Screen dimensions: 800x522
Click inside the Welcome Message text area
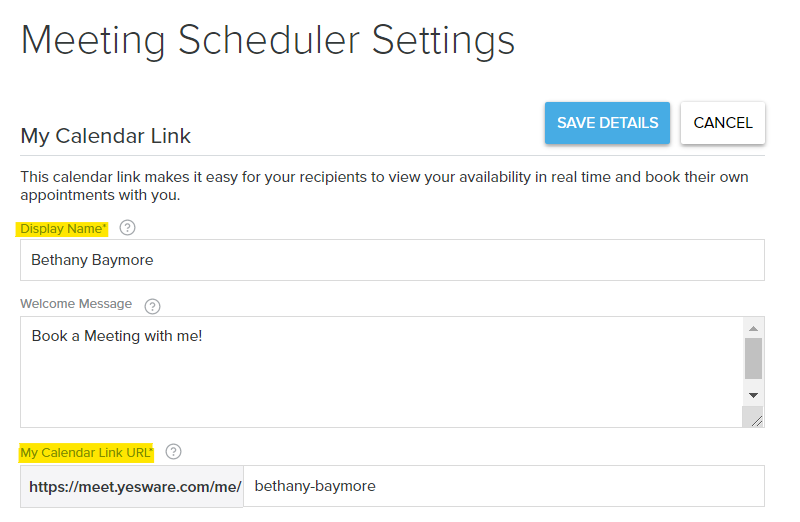point(382,371)
